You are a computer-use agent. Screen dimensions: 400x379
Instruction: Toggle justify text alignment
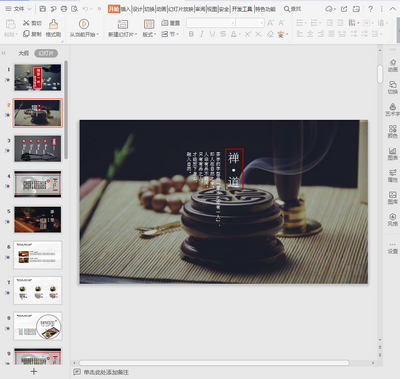pos(331,34)
